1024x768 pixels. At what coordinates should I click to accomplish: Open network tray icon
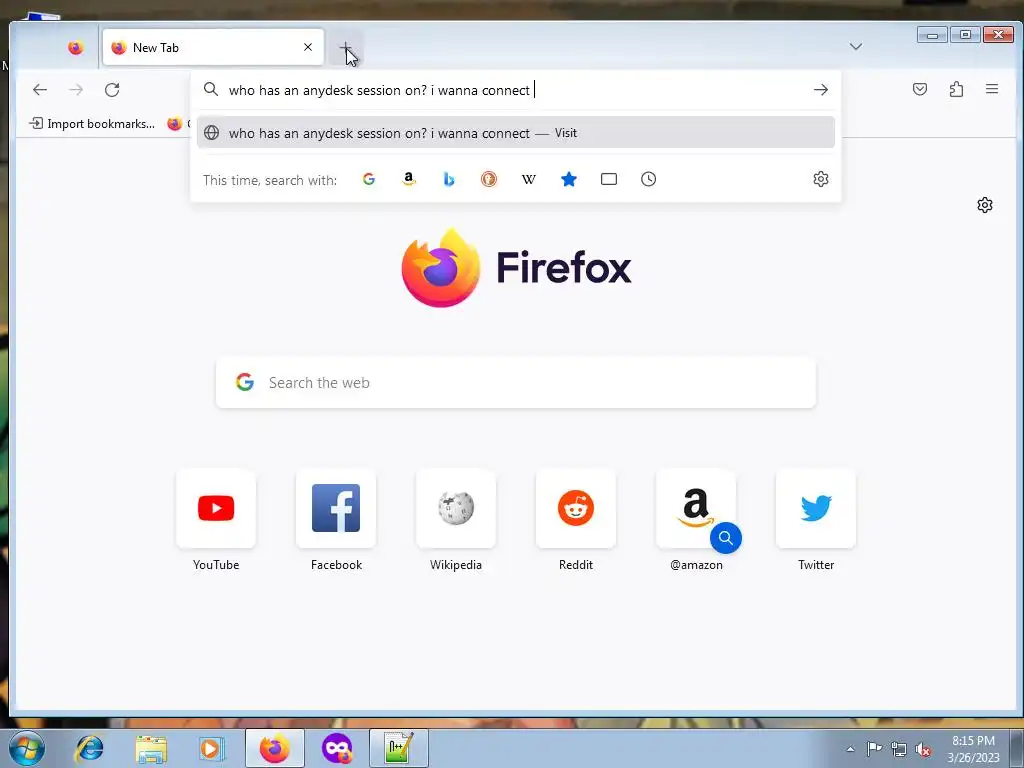point(899,749)
